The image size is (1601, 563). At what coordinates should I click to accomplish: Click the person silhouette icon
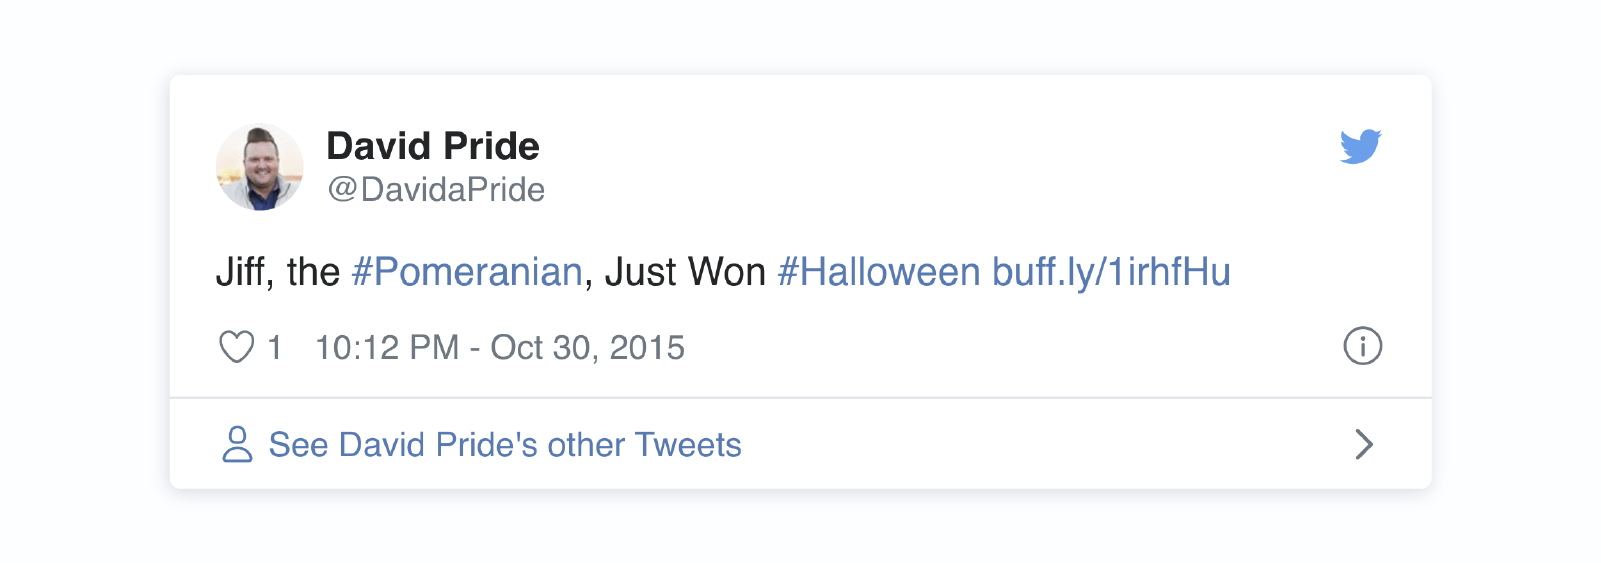coord(237,444)
